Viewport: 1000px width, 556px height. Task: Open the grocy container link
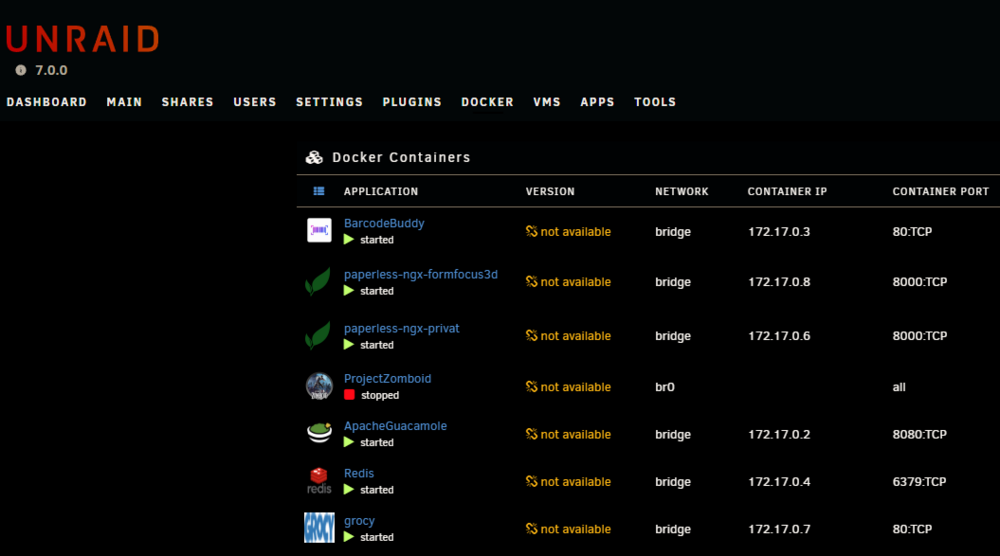point(359,521)
